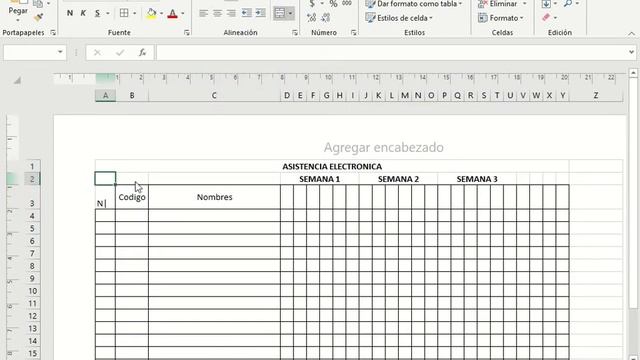640x360 pixels.
Task: Select the ASISTENCIA ELECTRONICA title cell
Action: pos(332,166)
